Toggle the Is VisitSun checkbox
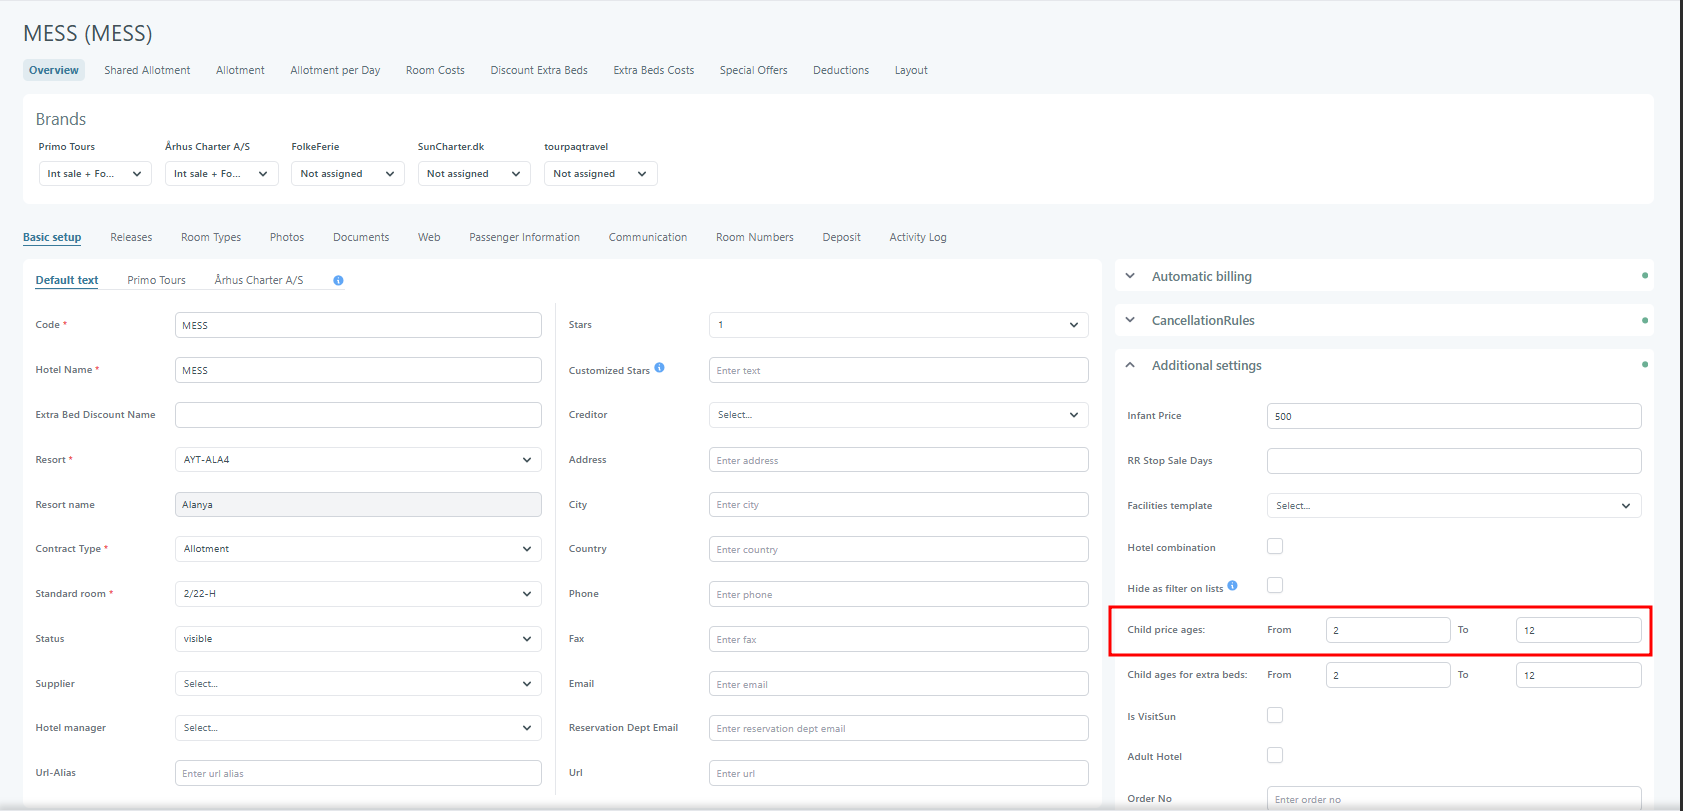 pyautogui.click(x=1275, y=715)
